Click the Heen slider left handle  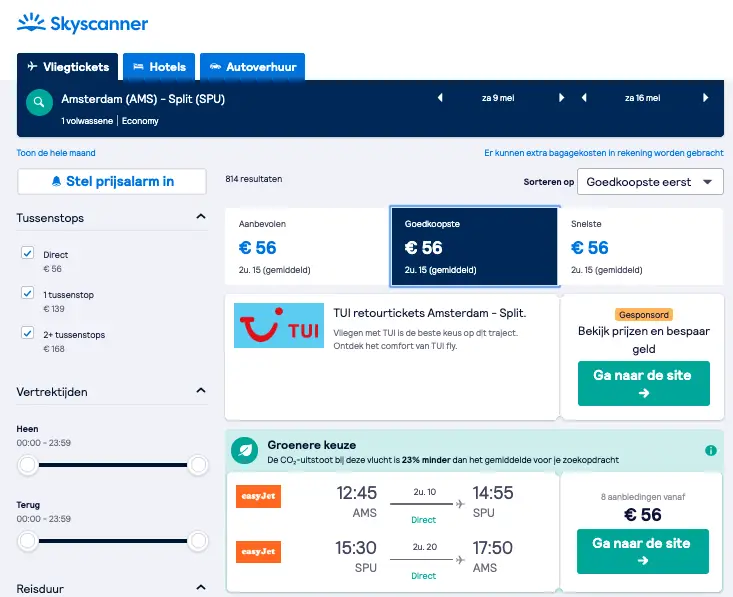coord(28,465)
